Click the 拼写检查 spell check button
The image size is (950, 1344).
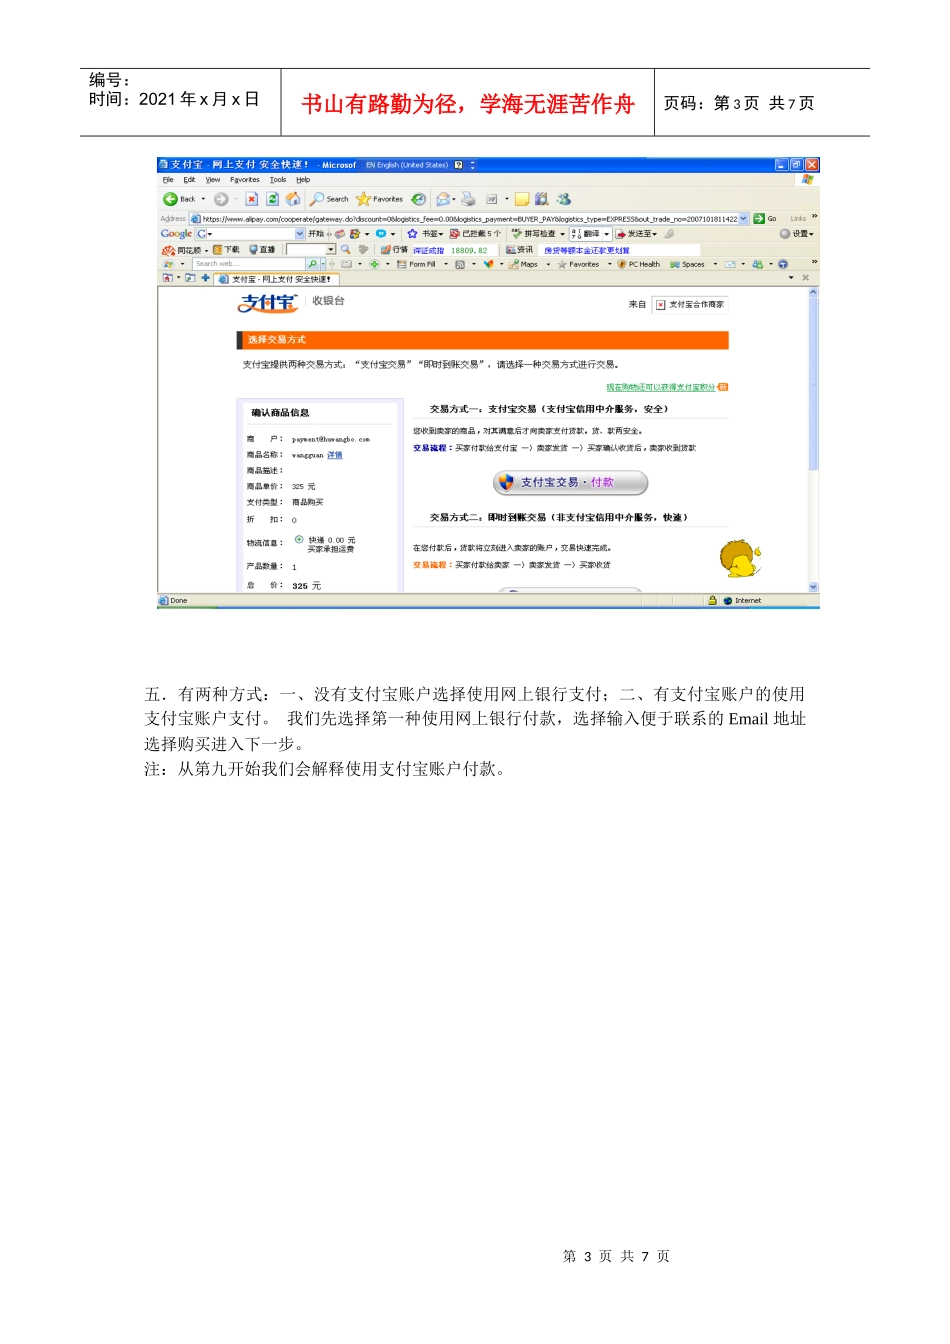[535, 234]
